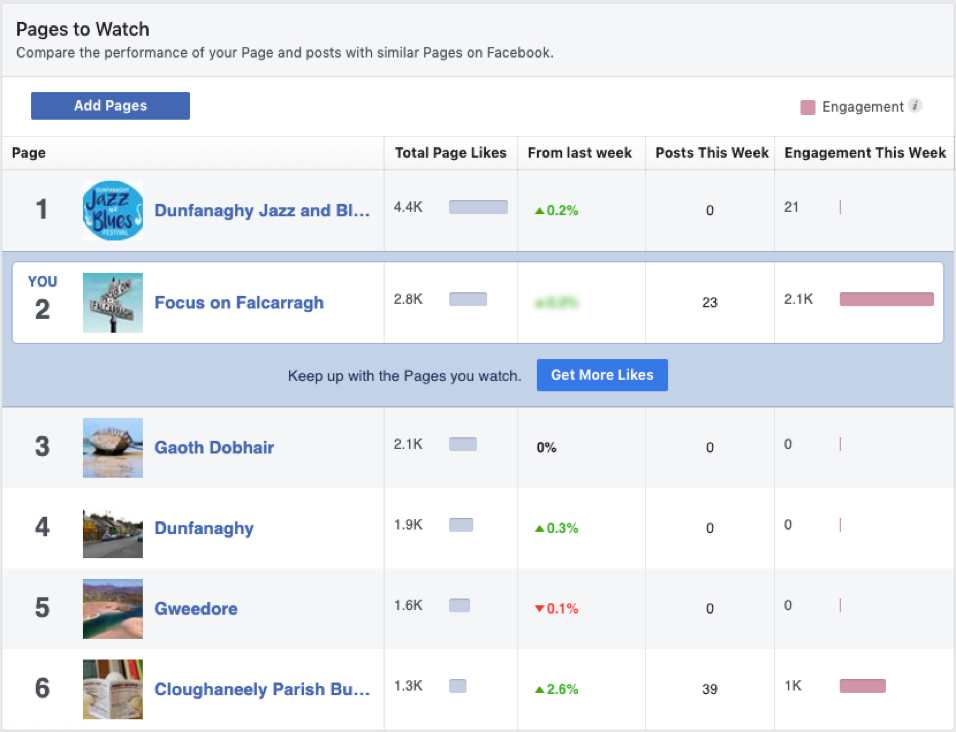The image size is (956, 732).
Task: Click the Engagement info icon
Action: click(x=915, y=105)
